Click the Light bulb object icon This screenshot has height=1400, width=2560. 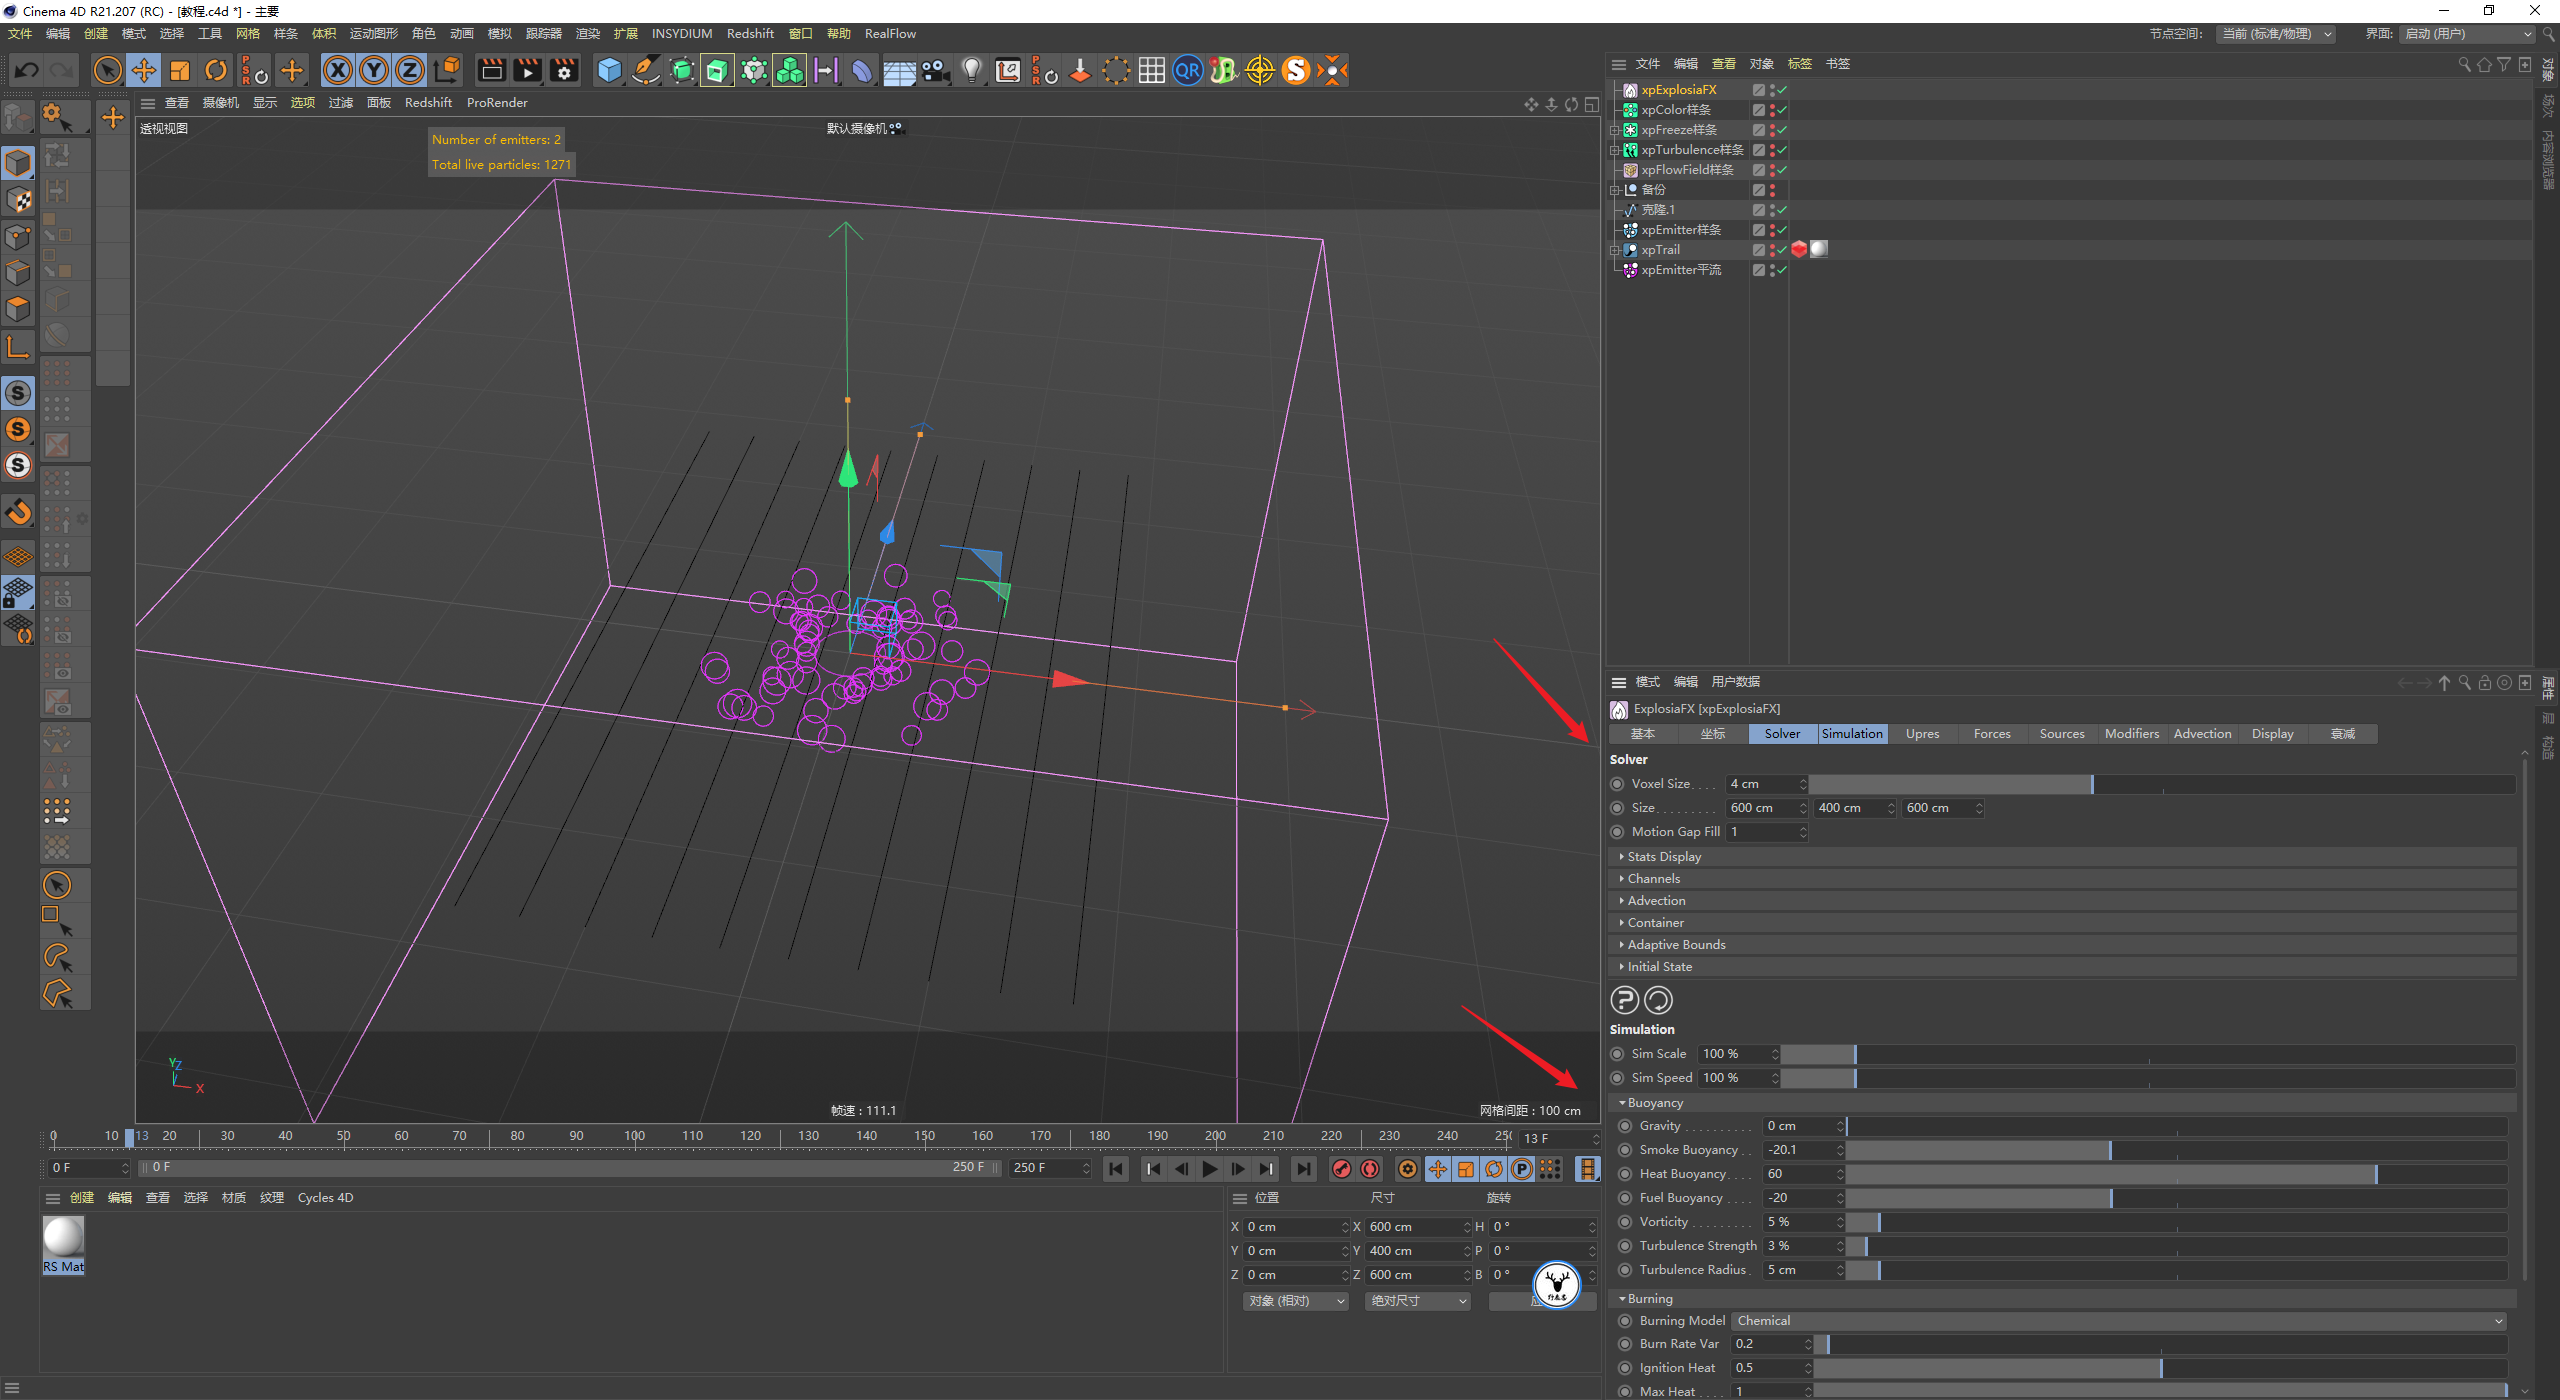pyautogui.click(x=971, y=70)
